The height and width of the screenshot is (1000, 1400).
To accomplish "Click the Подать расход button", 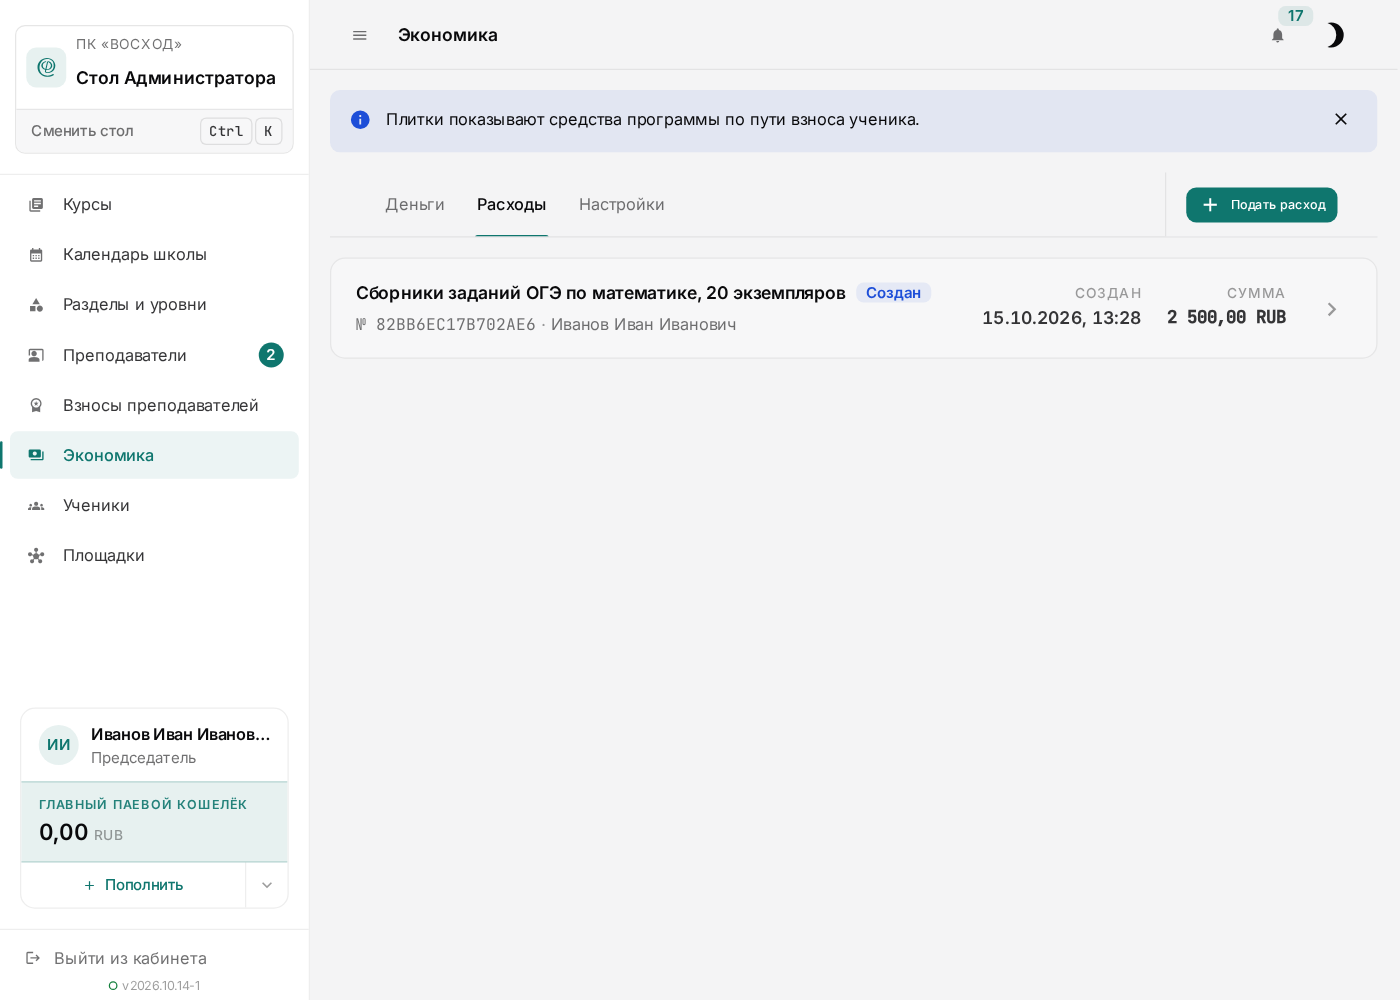I will pyautogui.click(x=1262, y=205).
